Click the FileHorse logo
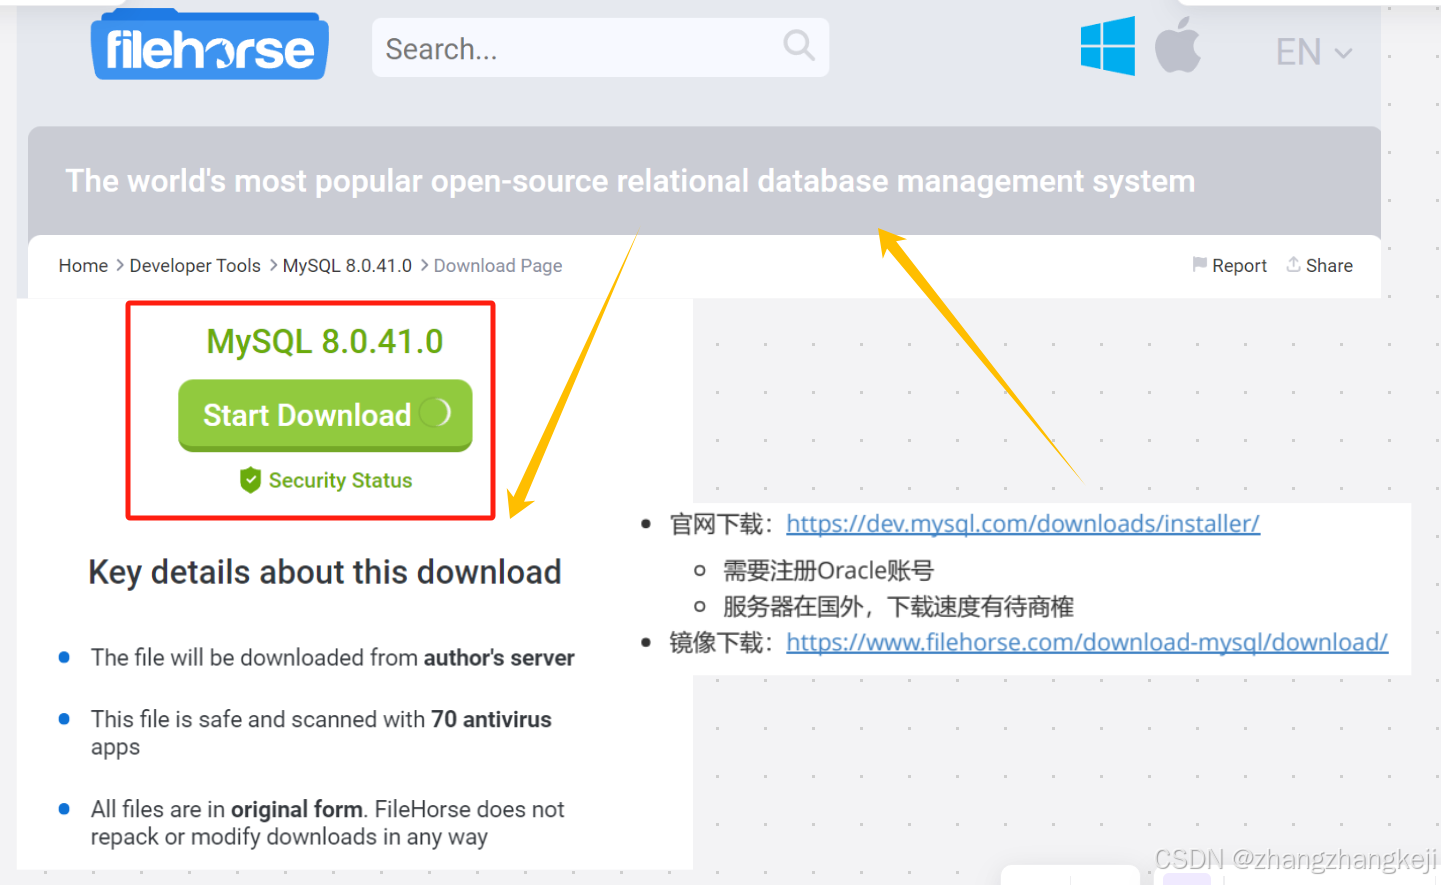Viewport: 1441px width, 885px height. point(210,46)
